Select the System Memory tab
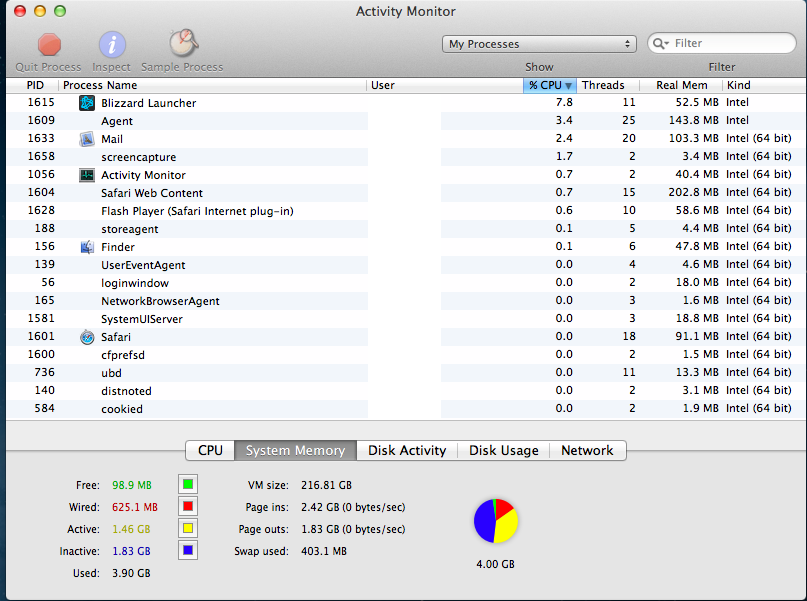The image size is (807, 601). tap(295, 450)
